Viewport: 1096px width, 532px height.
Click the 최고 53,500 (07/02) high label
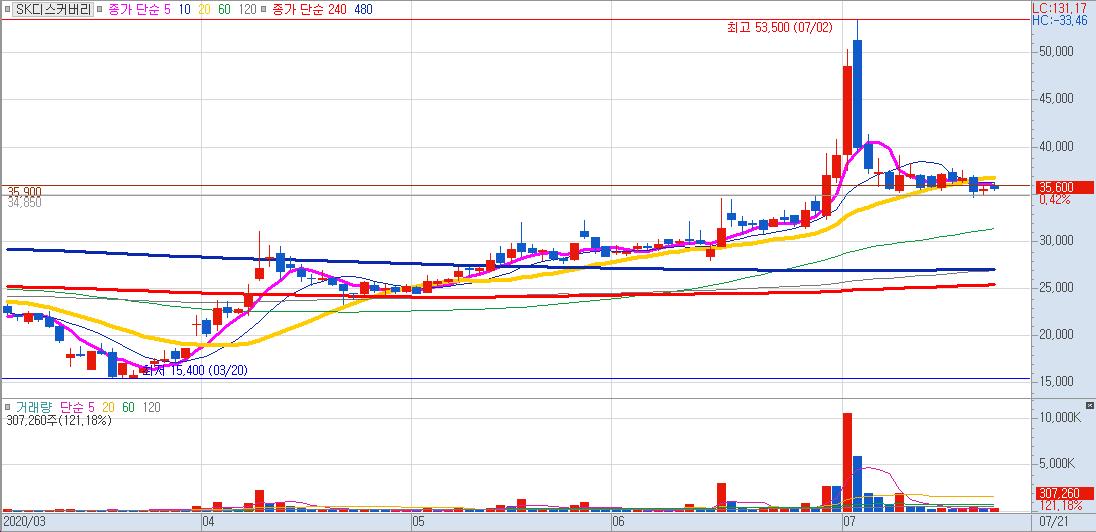[x=779, y=28]
